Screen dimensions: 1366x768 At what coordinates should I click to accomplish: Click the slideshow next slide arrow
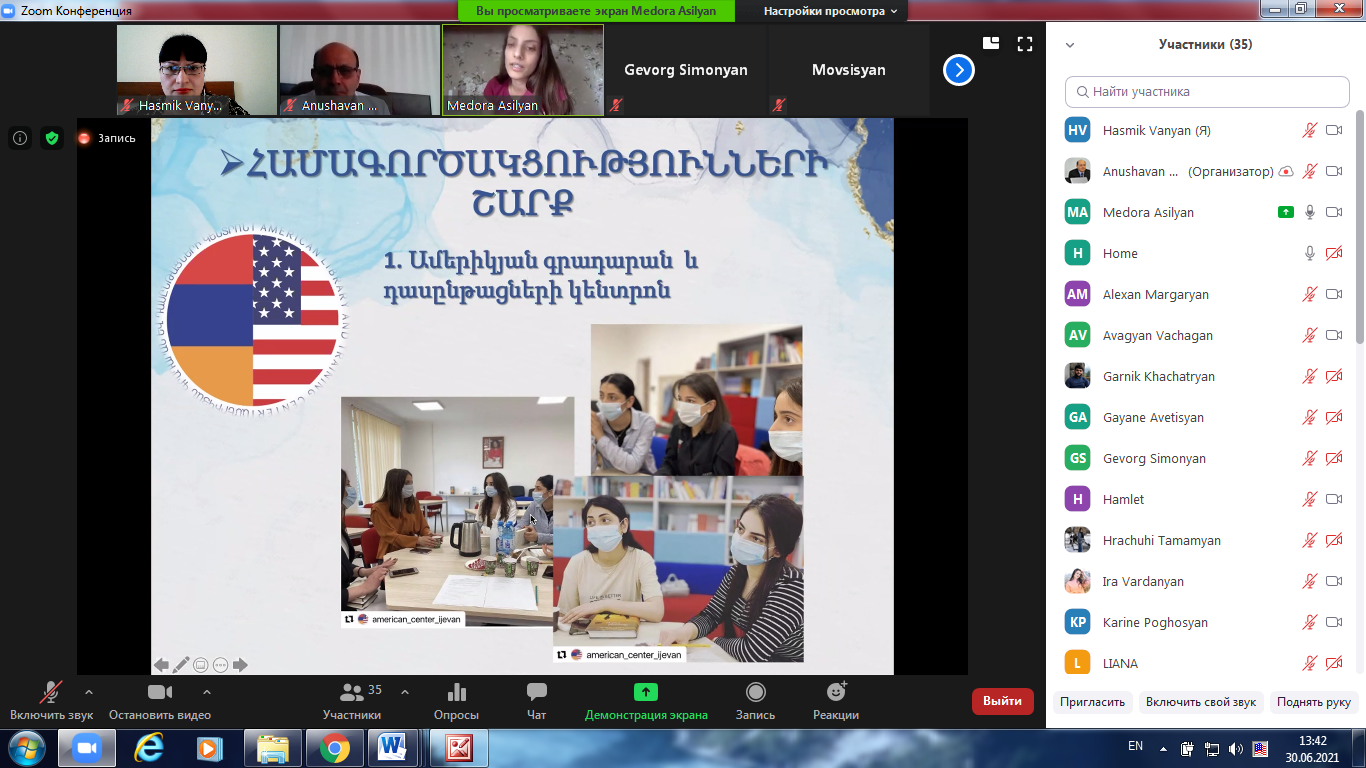(240, 664)
